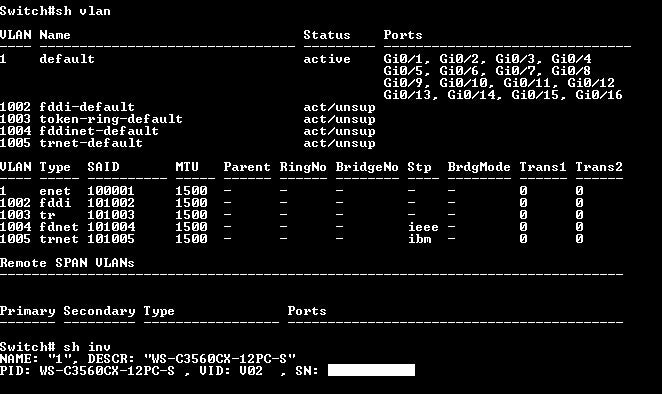Select 'act/unsup' status of fddi-default row

(339, 107)
